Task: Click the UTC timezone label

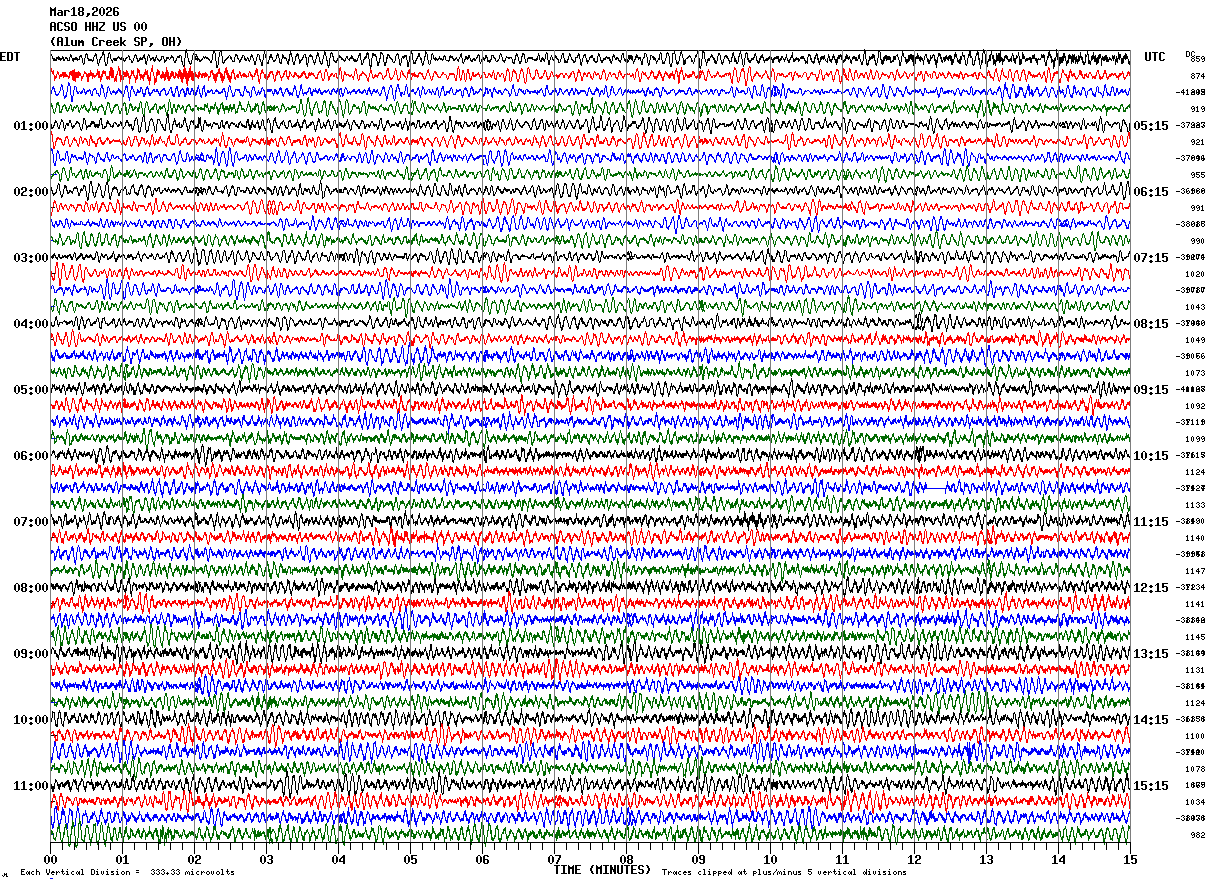Action: [x=1155, y=57]
